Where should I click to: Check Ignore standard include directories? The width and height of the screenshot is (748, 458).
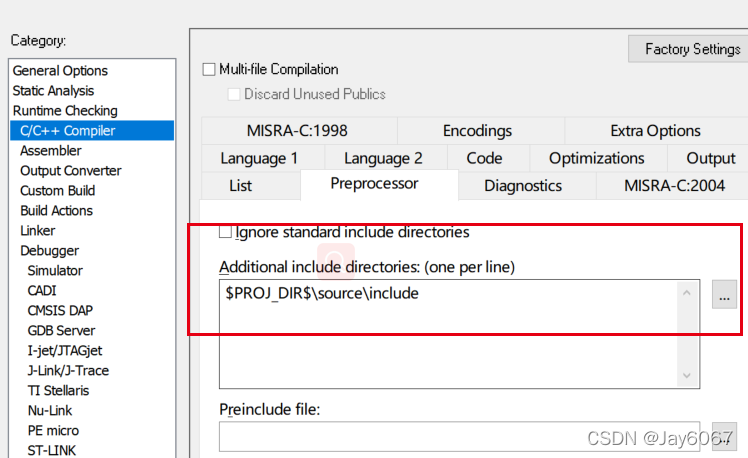(x=225, y=232)
